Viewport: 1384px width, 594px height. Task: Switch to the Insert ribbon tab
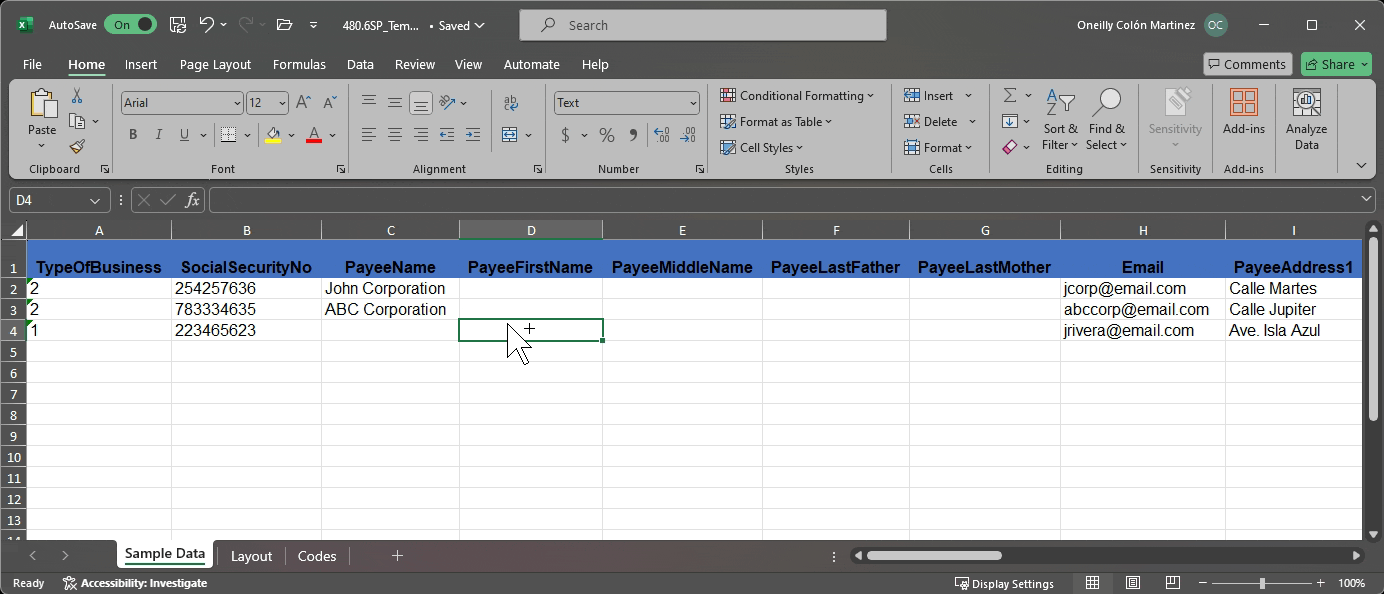tap(141, 64)
